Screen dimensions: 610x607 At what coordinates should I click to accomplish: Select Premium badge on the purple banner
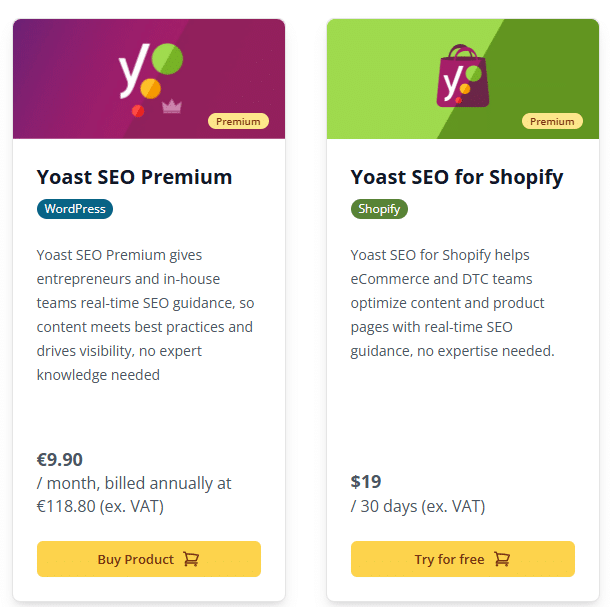coord(239,121)
